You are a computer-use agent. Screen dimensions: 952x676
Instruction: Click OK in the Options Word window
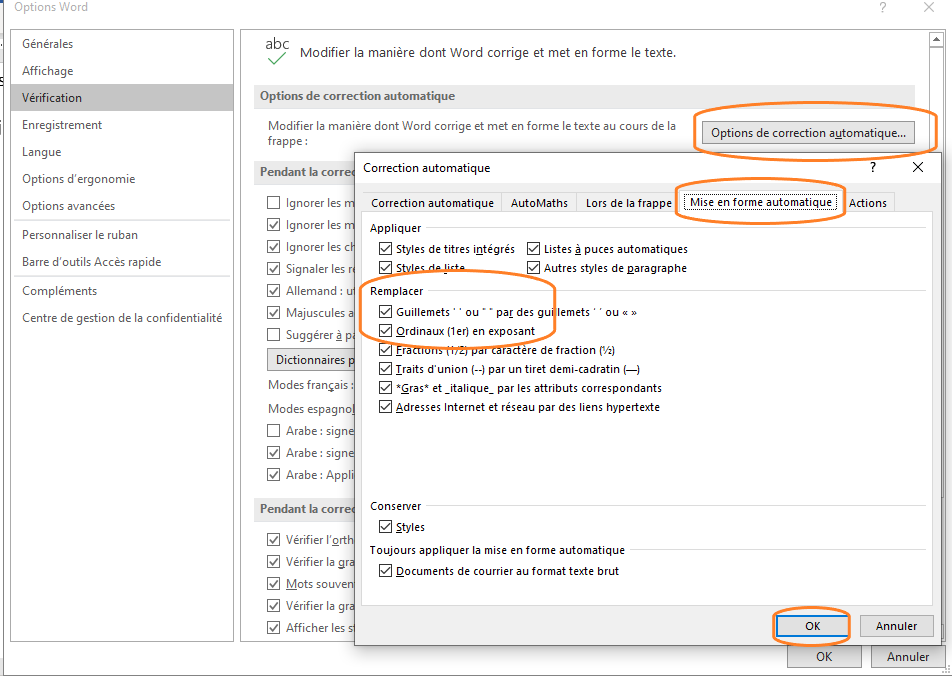tap(824, 657)
